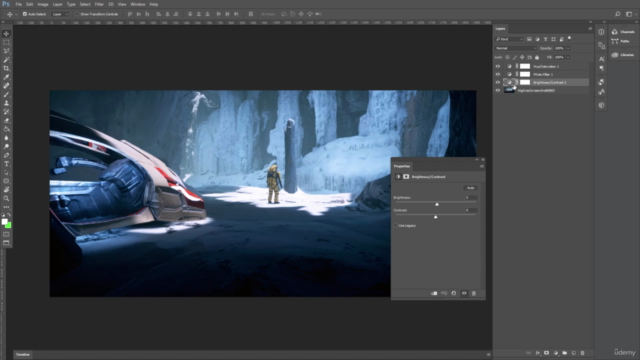Open the Libraries panel
Screen dimensions: 640x360
[x=623, y=55]
